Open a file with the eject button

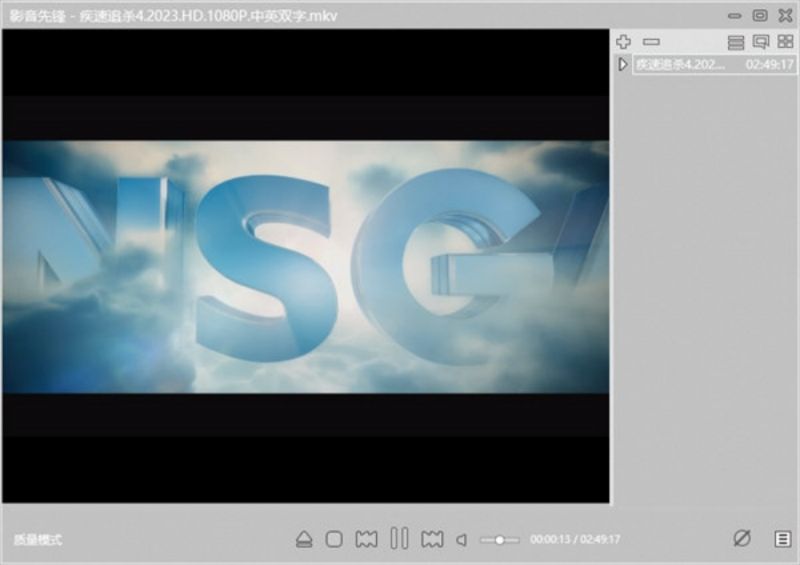click(x=304, y=539)
